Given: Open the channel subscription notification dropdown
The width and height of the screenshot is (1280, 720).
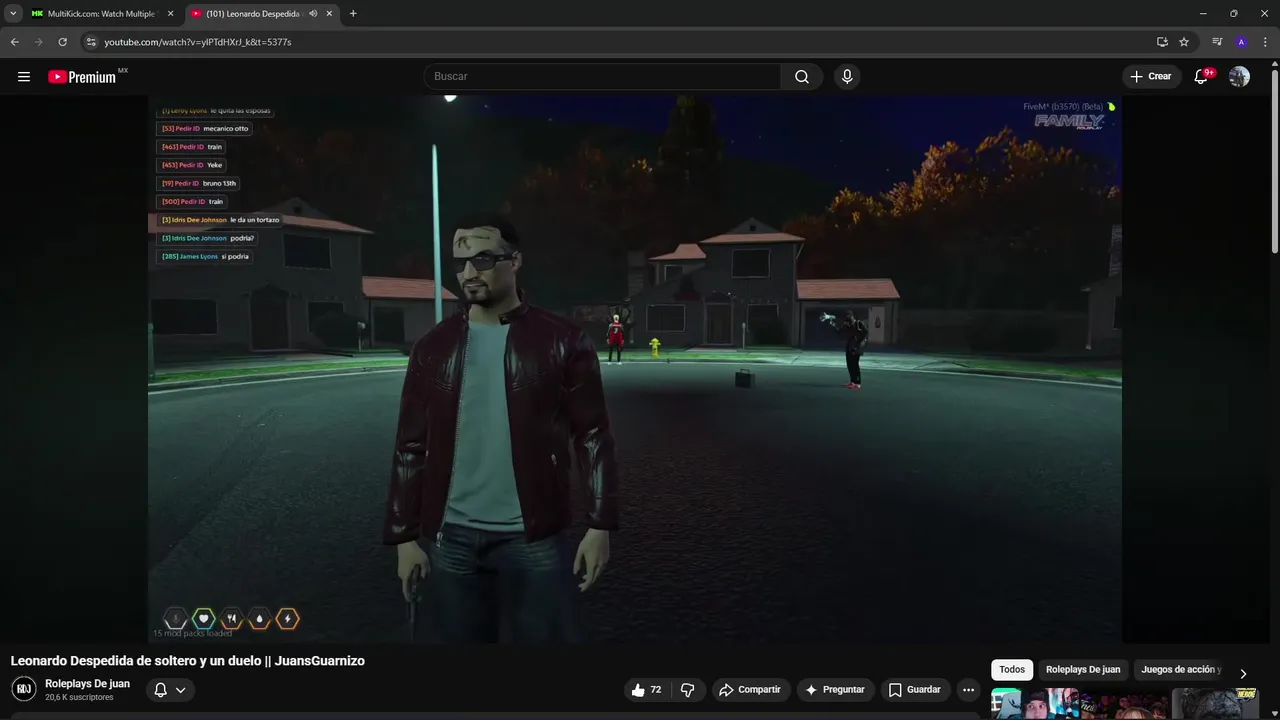Looking at the screenshot, I should pos(169,690).
